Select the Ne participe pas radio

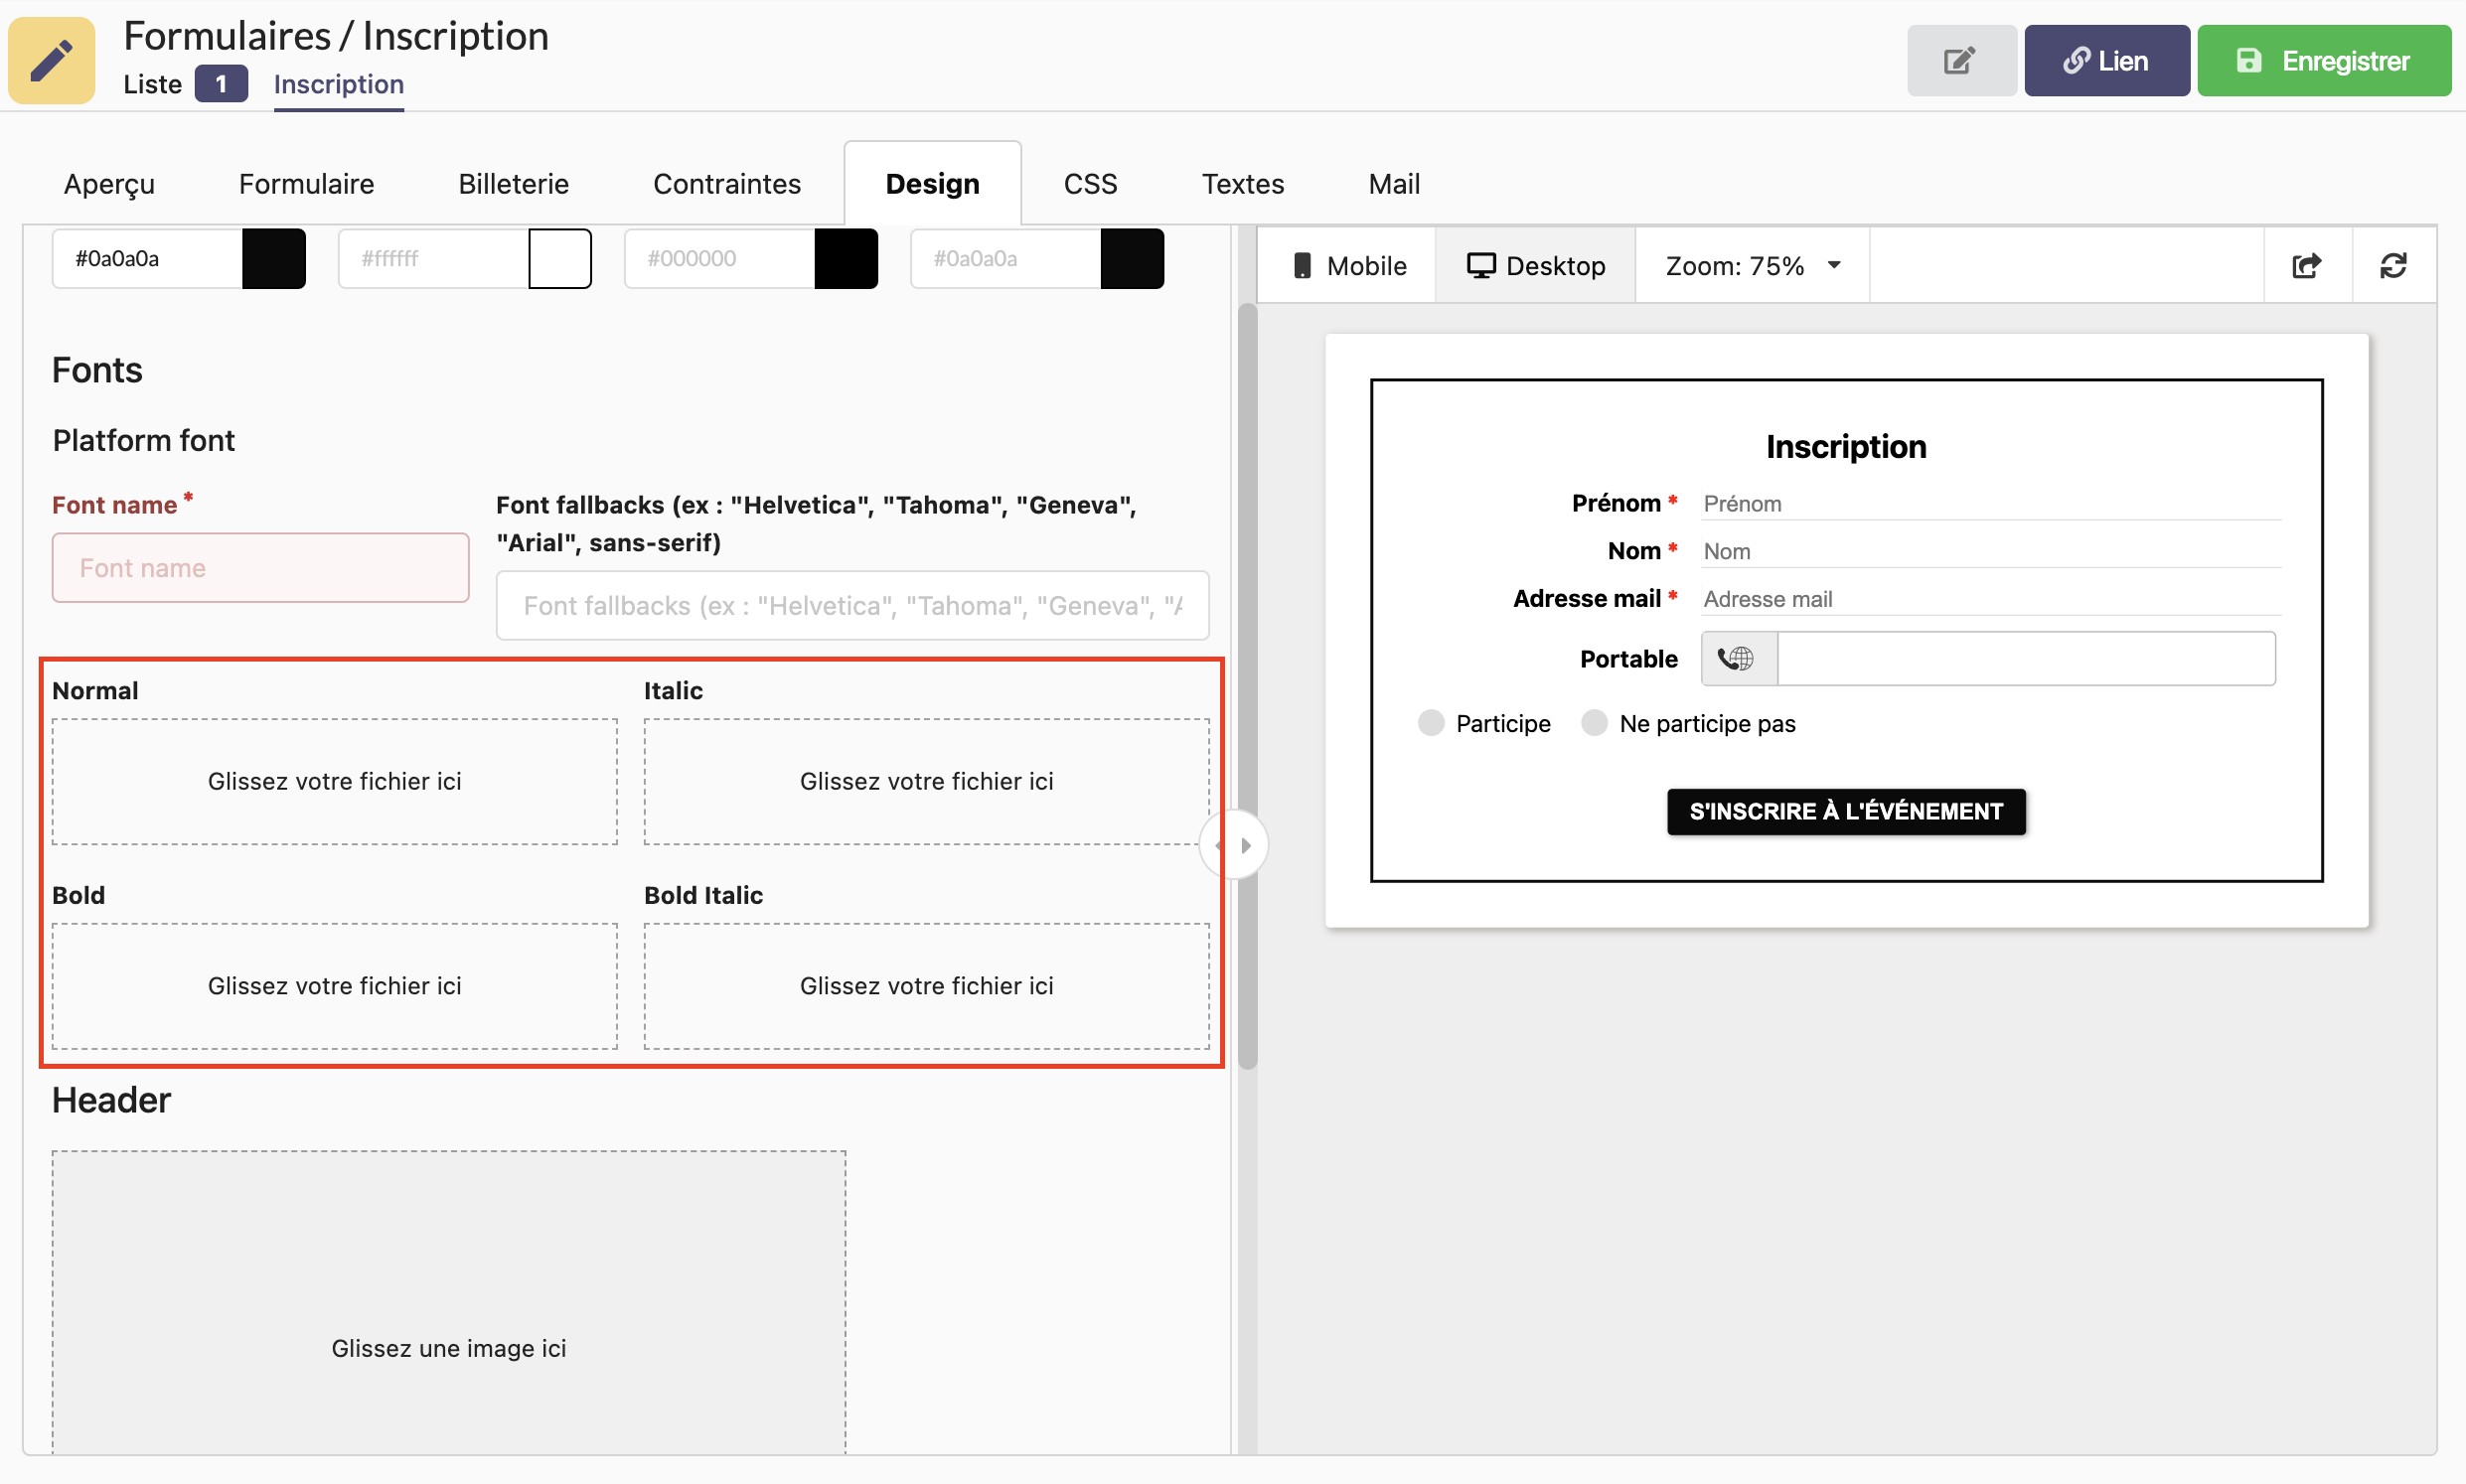[x=1594, y=723]
